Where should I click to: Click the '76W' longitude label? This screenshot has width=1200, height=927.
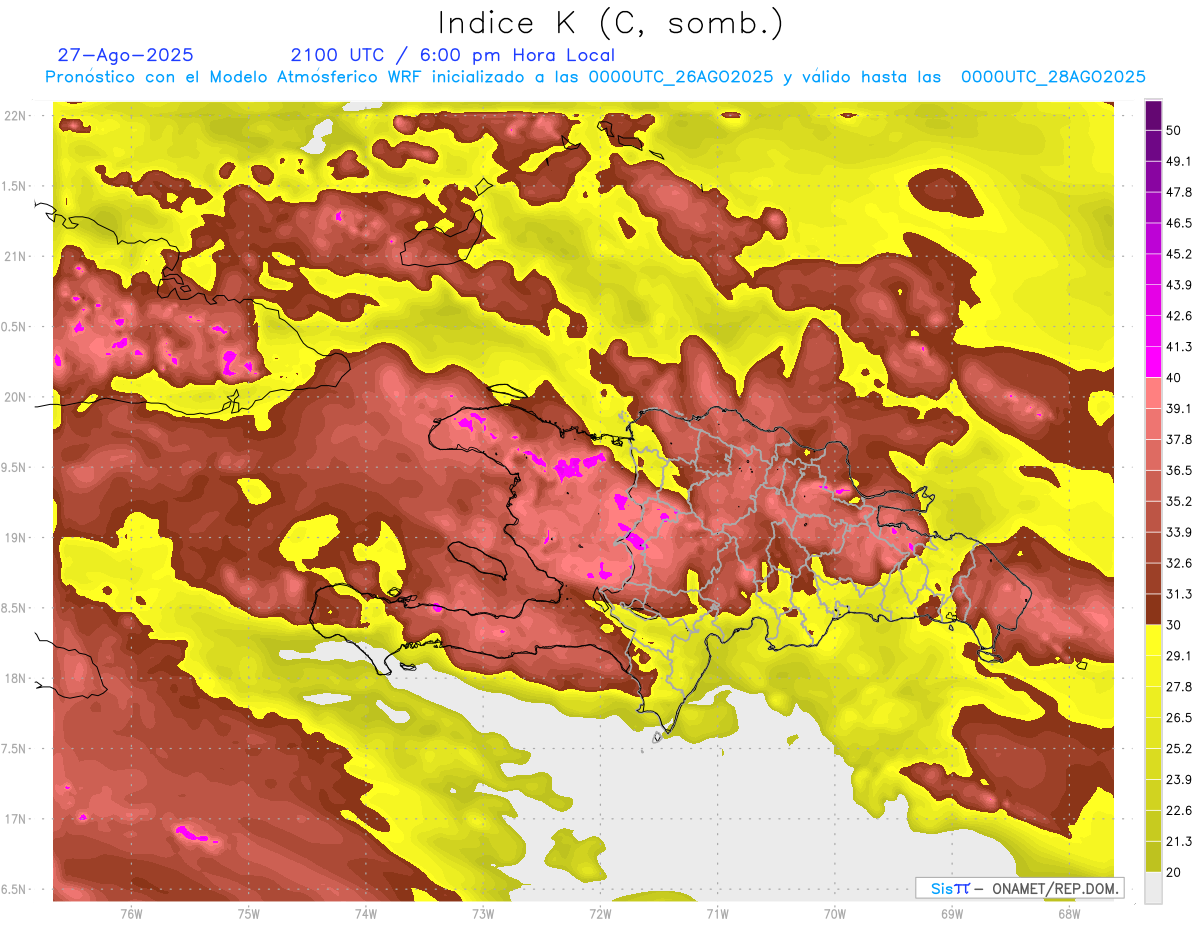pos(131,913)
